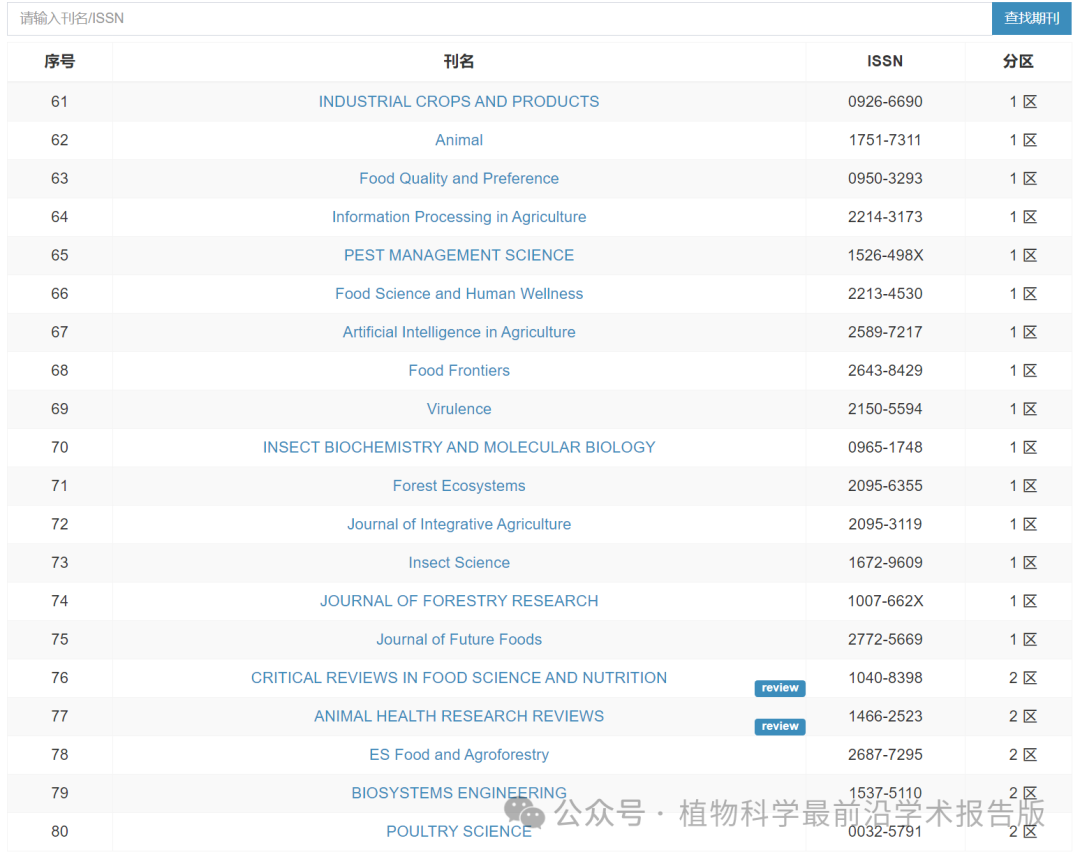Viewport: 1080px width, 857px height.
Task: Select Food Quality and Preference link
Action: [x=459, y=178]
